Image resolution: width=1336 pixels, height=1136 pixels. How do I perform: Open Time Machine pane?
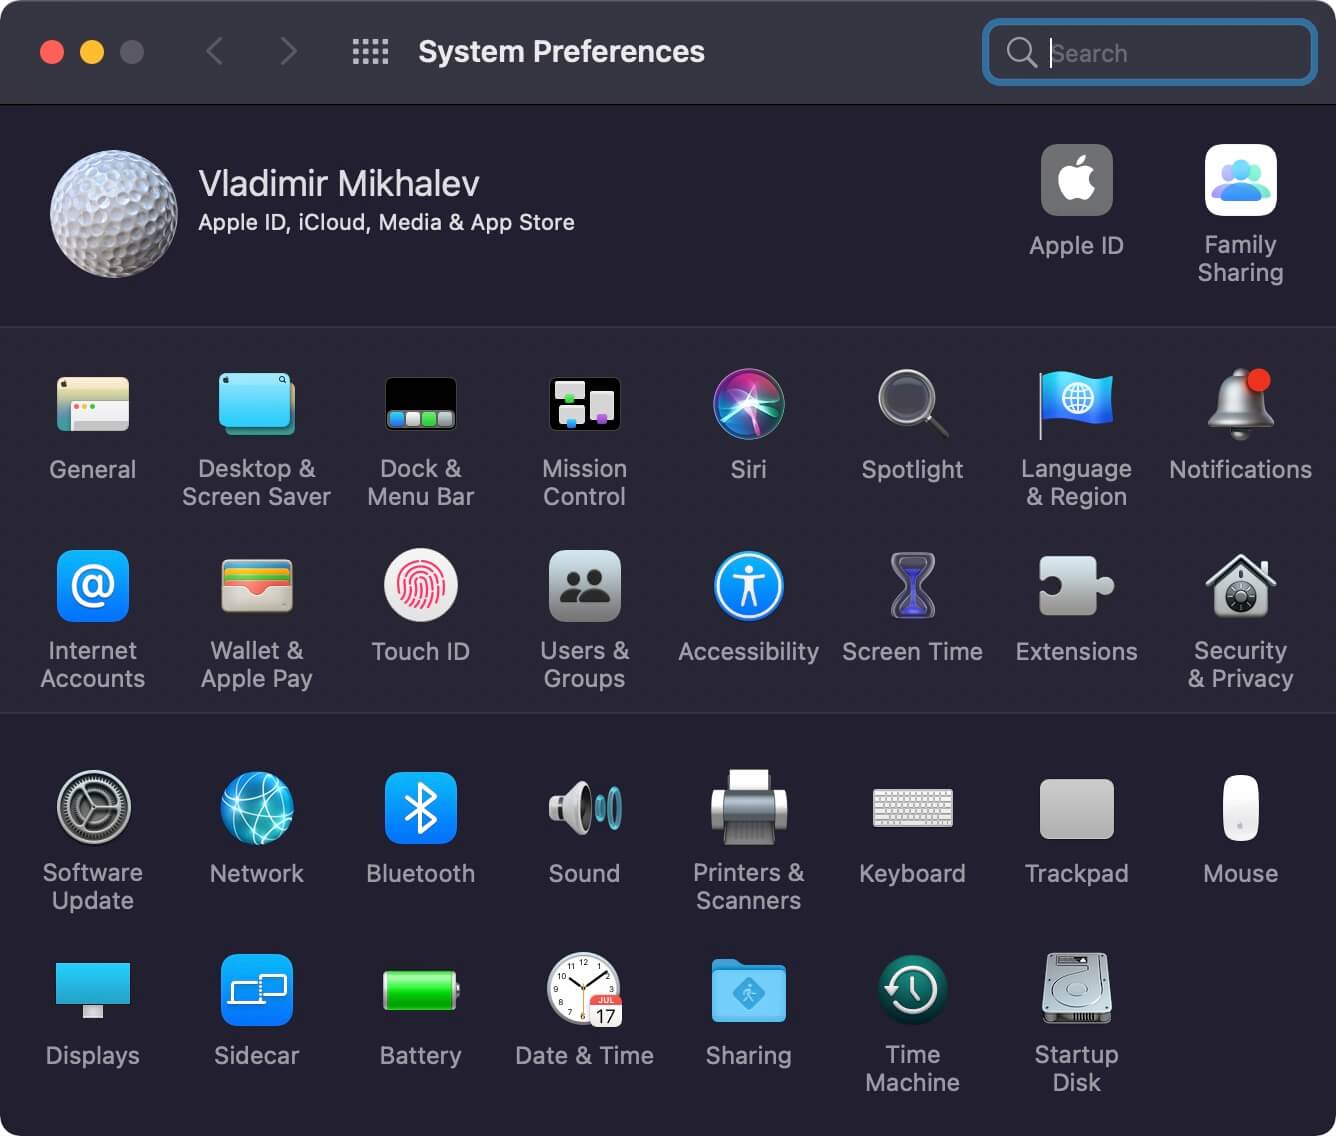913,990
